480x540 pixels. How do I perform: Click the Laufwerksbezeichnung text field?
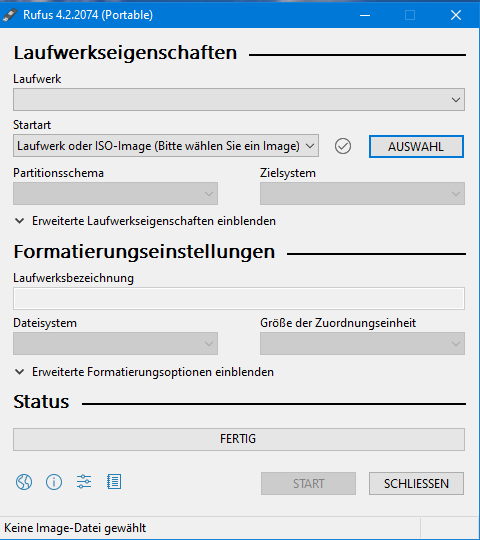click(239, 298)
